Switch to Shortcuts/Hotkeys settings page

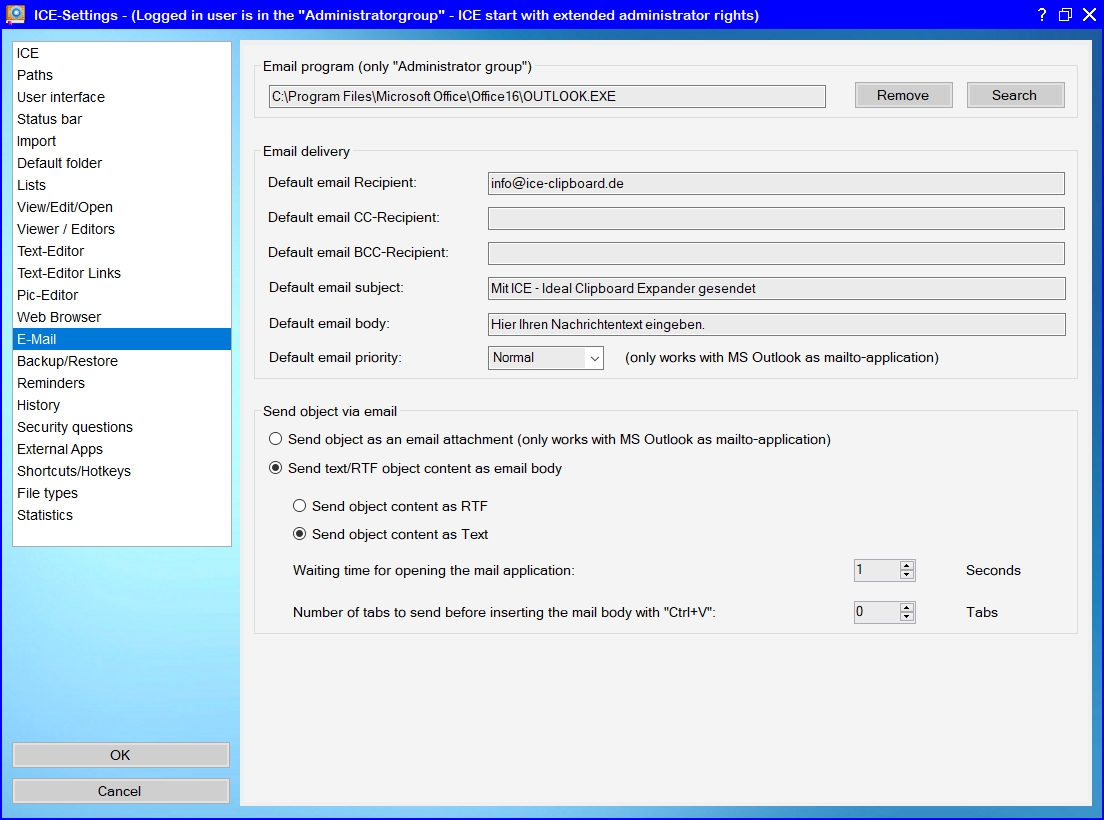pyautogui.click(x=74, y=471)
